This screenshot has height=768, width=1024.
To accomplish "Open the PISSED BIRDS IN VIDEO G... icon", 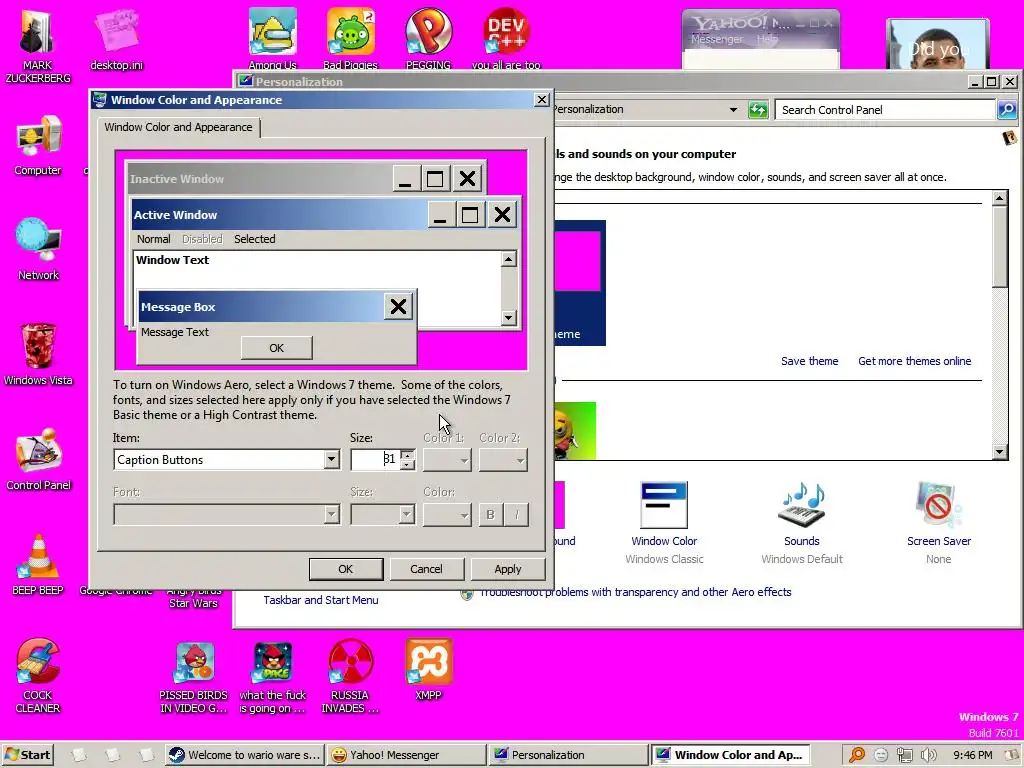I will (194, 677).
